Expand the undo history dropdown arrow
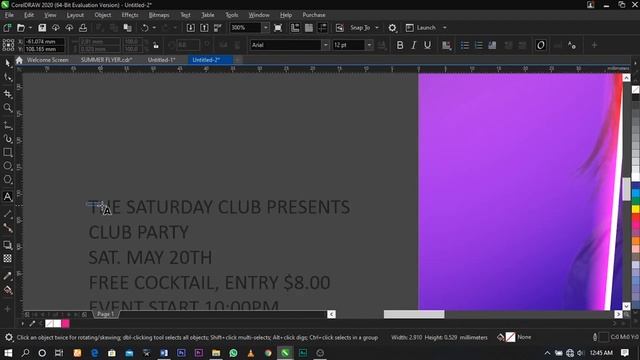The image size is (640, 360). pos(154,28)
